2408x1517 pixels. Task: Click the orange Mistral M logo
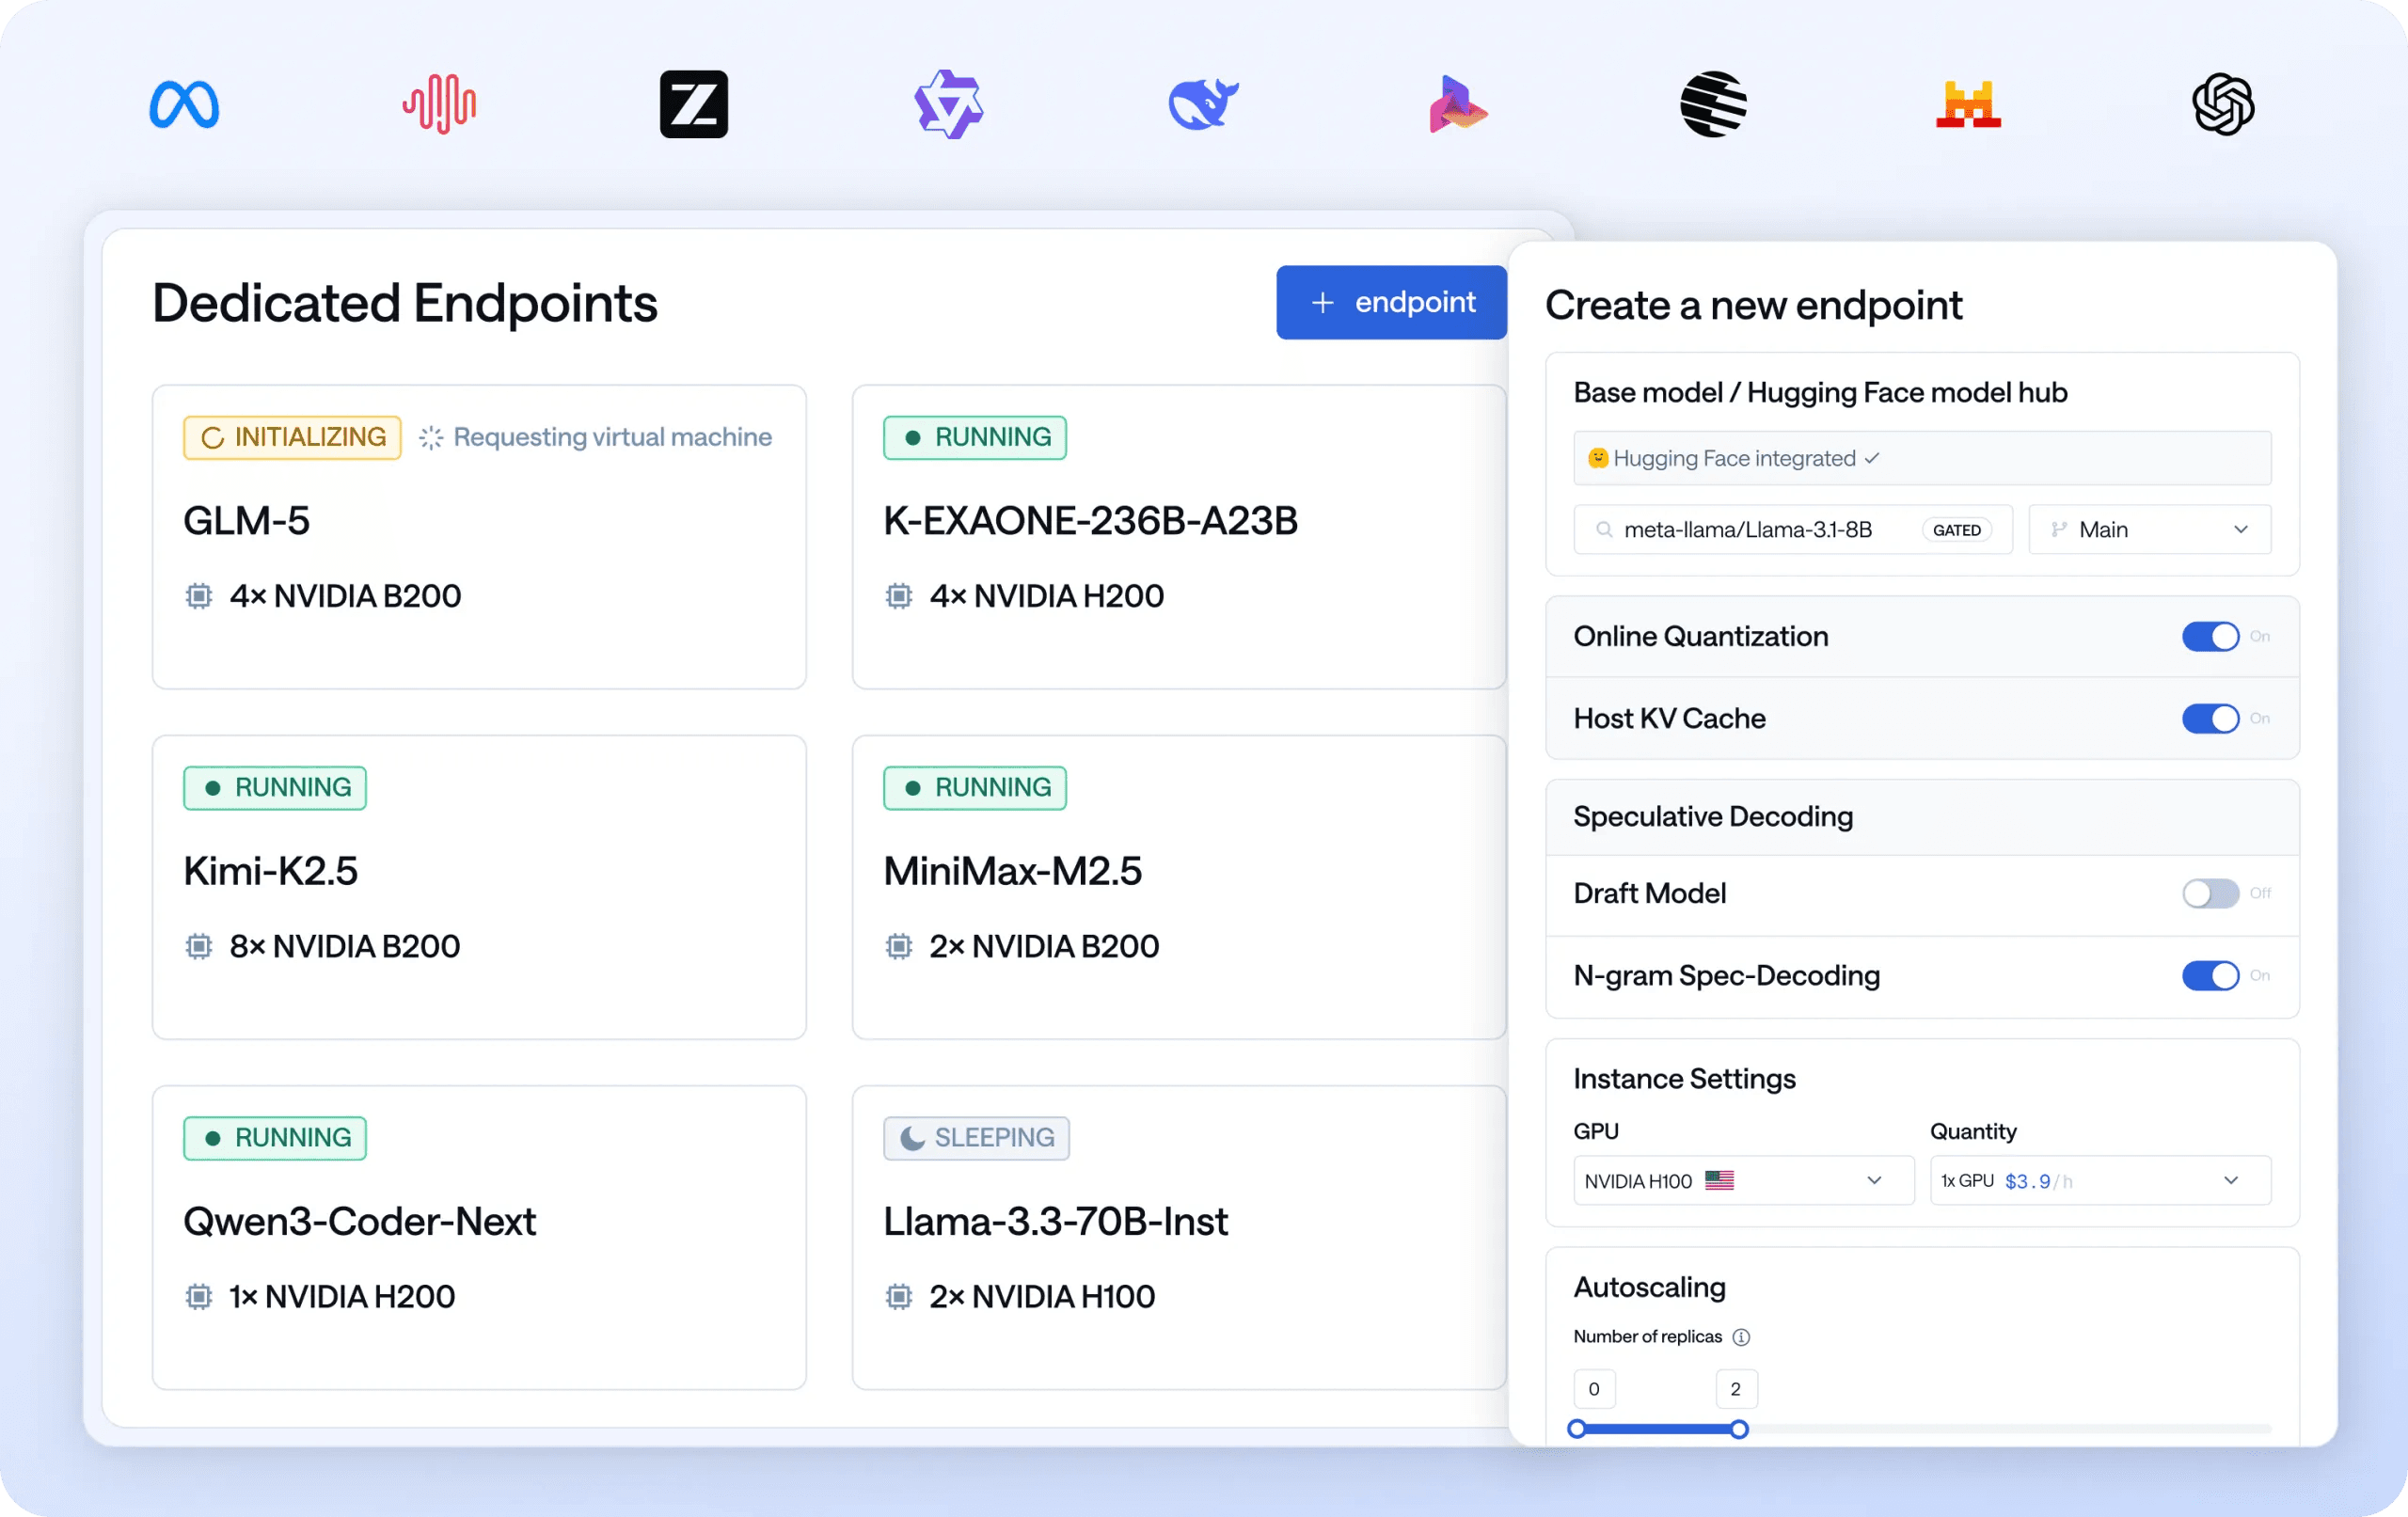pyautogui.click(x=1968, y=104)
